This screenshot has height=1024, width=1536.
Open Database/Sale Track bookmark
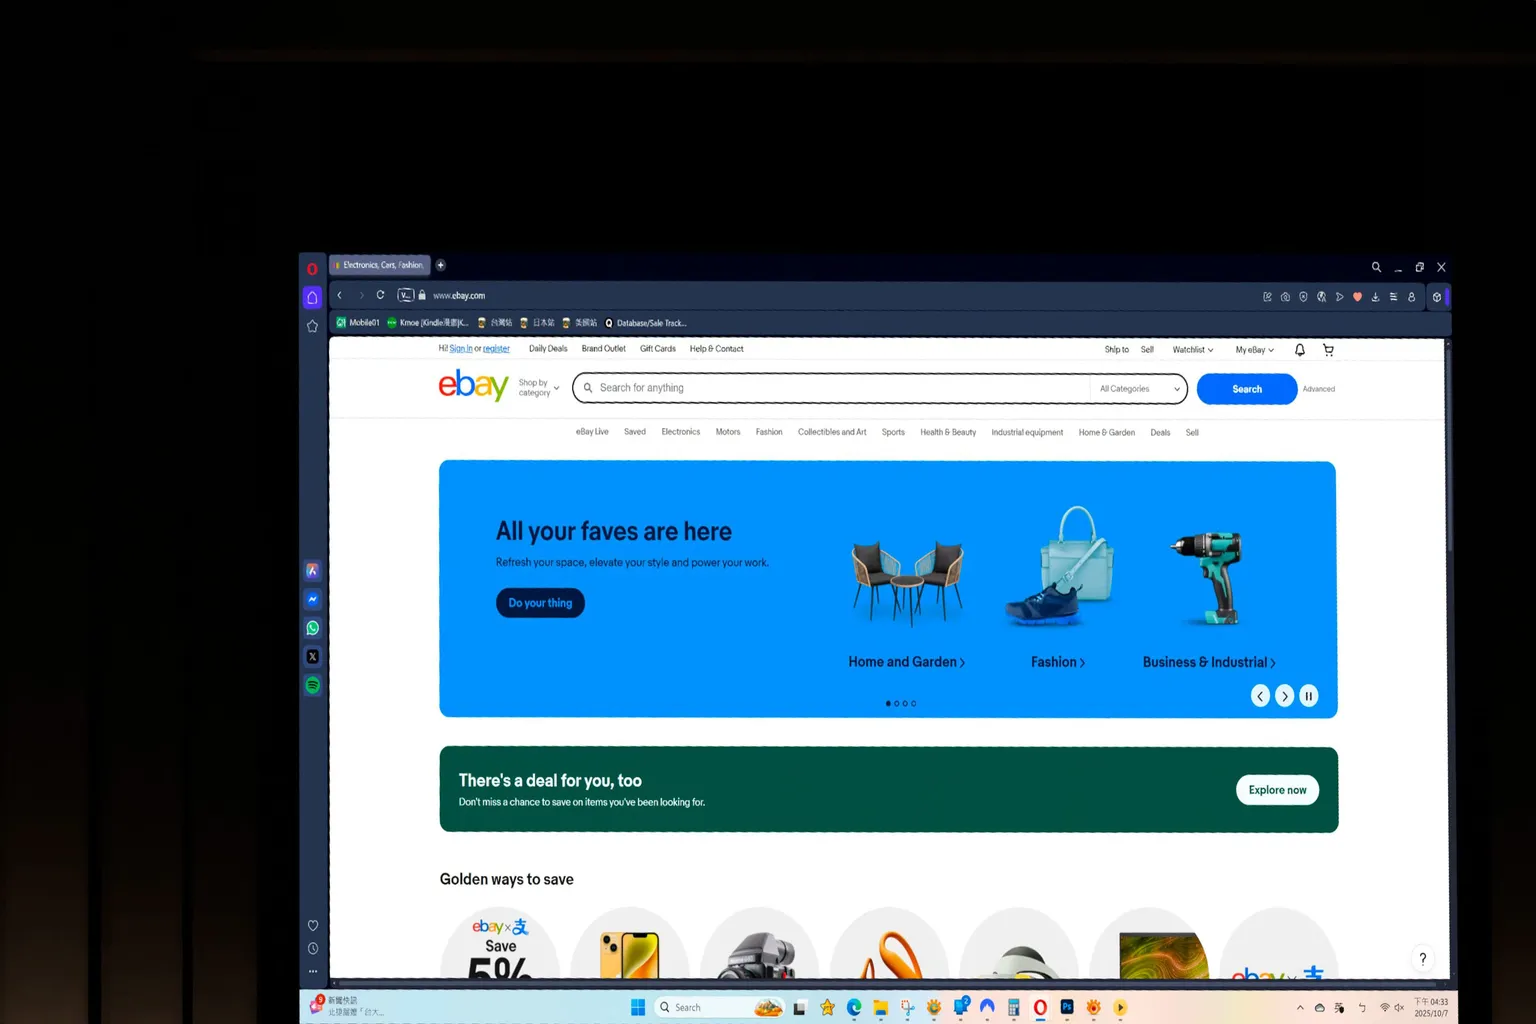[646, 323]
